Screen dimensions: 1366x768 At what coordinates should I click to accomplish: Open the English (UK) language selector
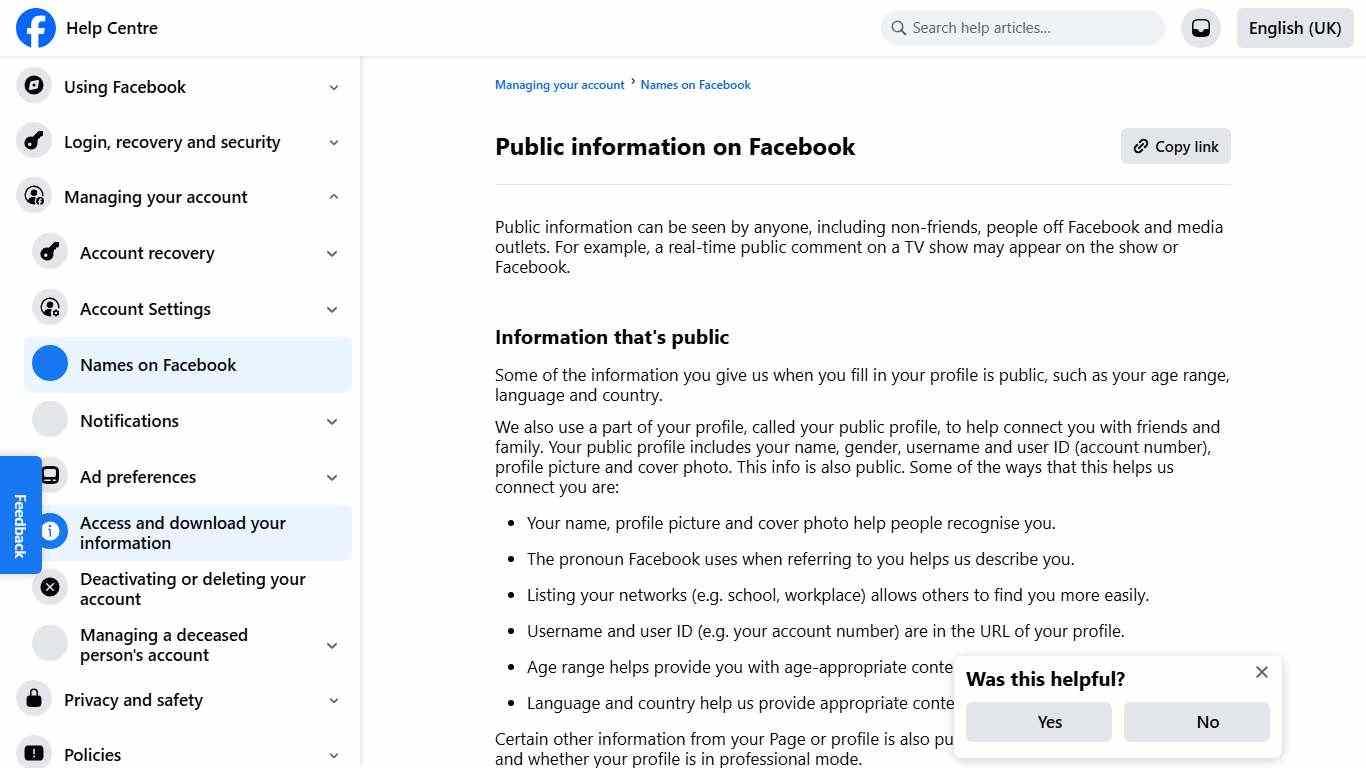1294,28
